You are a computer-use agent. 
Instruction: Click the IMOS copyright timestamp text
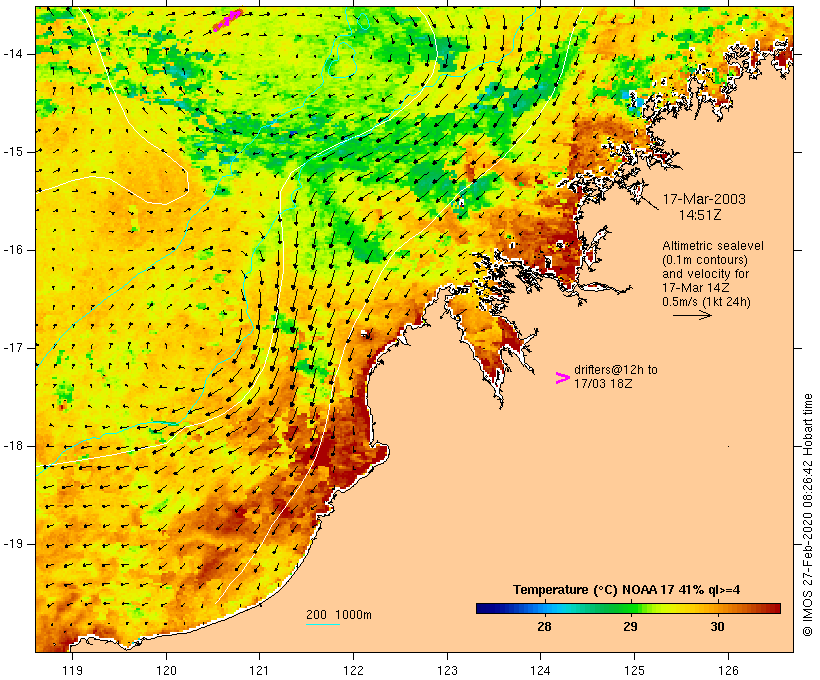[x=807, y=515]
